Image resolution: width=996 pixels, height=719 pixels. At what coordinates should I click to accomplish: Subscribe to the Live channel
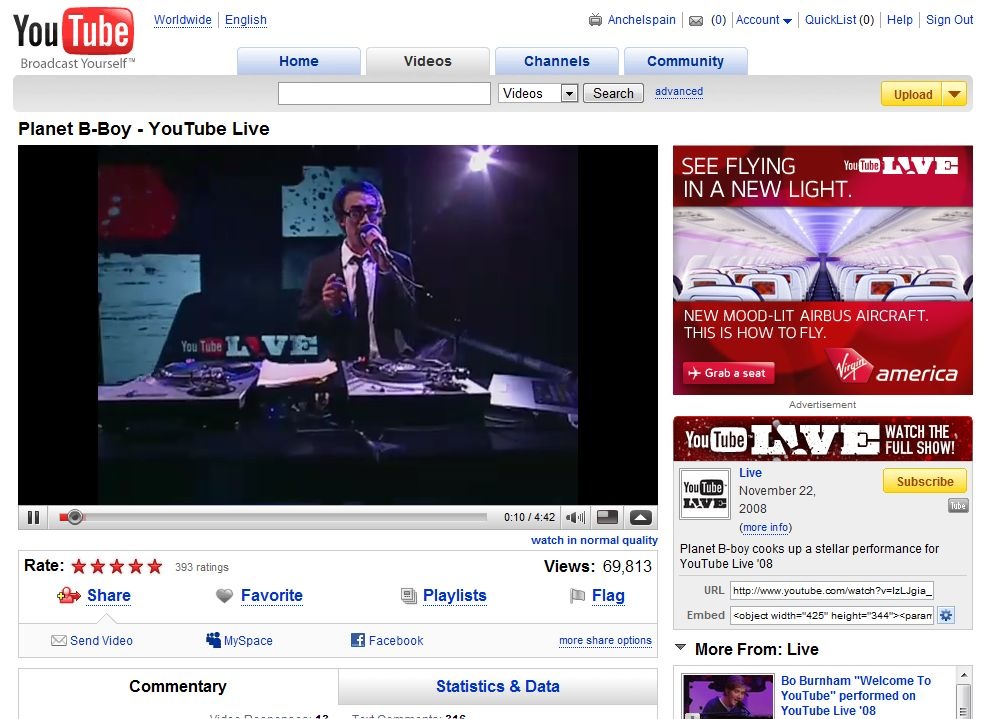click(925, 481)
